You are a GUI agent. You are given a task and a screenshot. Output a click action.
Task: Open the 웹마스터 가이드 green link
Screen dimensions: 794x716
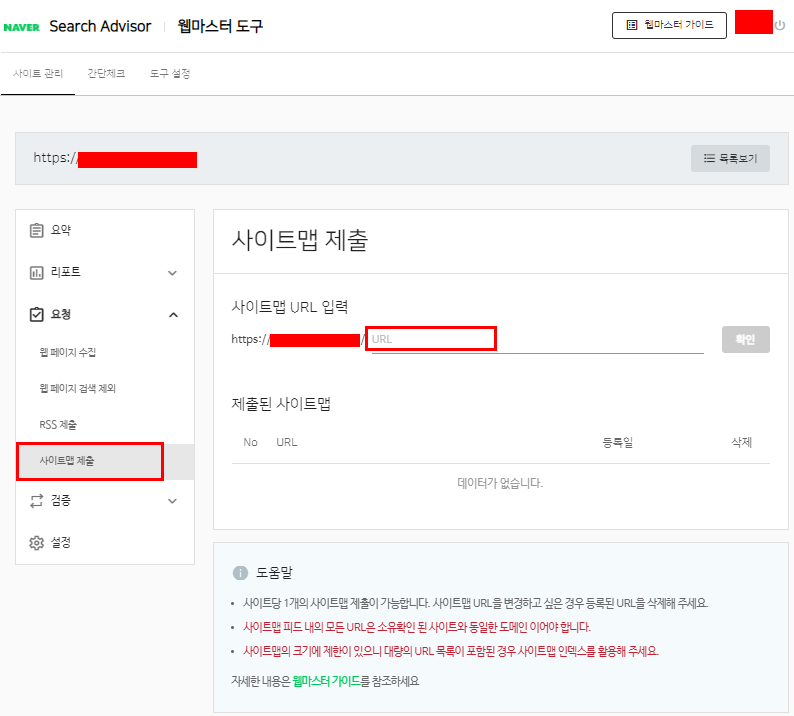[326, 681]
